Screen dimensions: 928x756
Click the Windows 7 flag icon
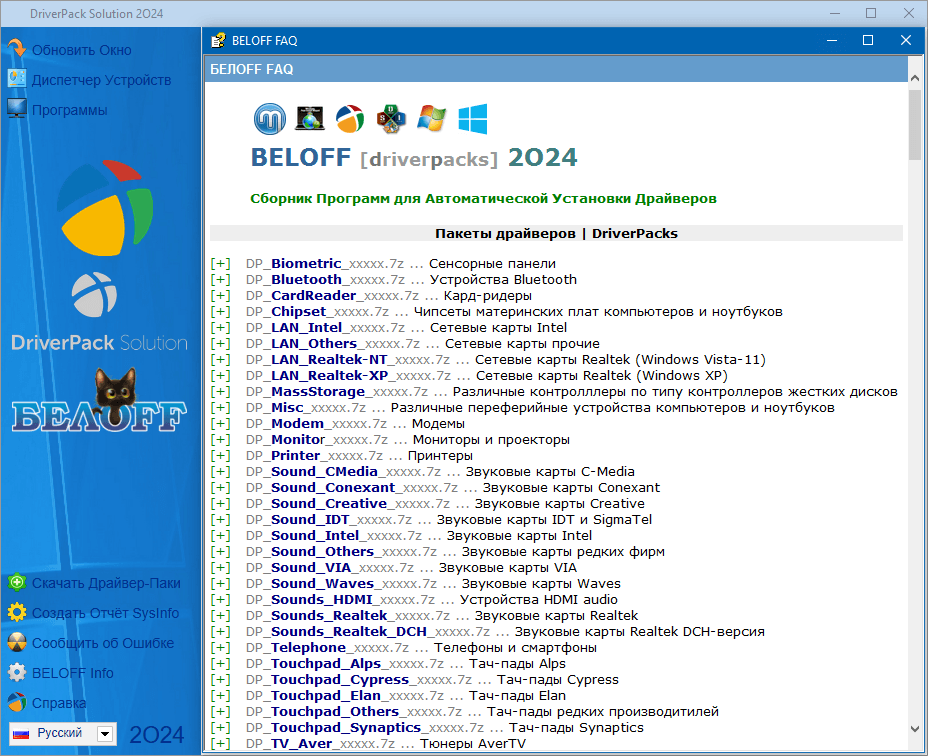click(431, 119)
